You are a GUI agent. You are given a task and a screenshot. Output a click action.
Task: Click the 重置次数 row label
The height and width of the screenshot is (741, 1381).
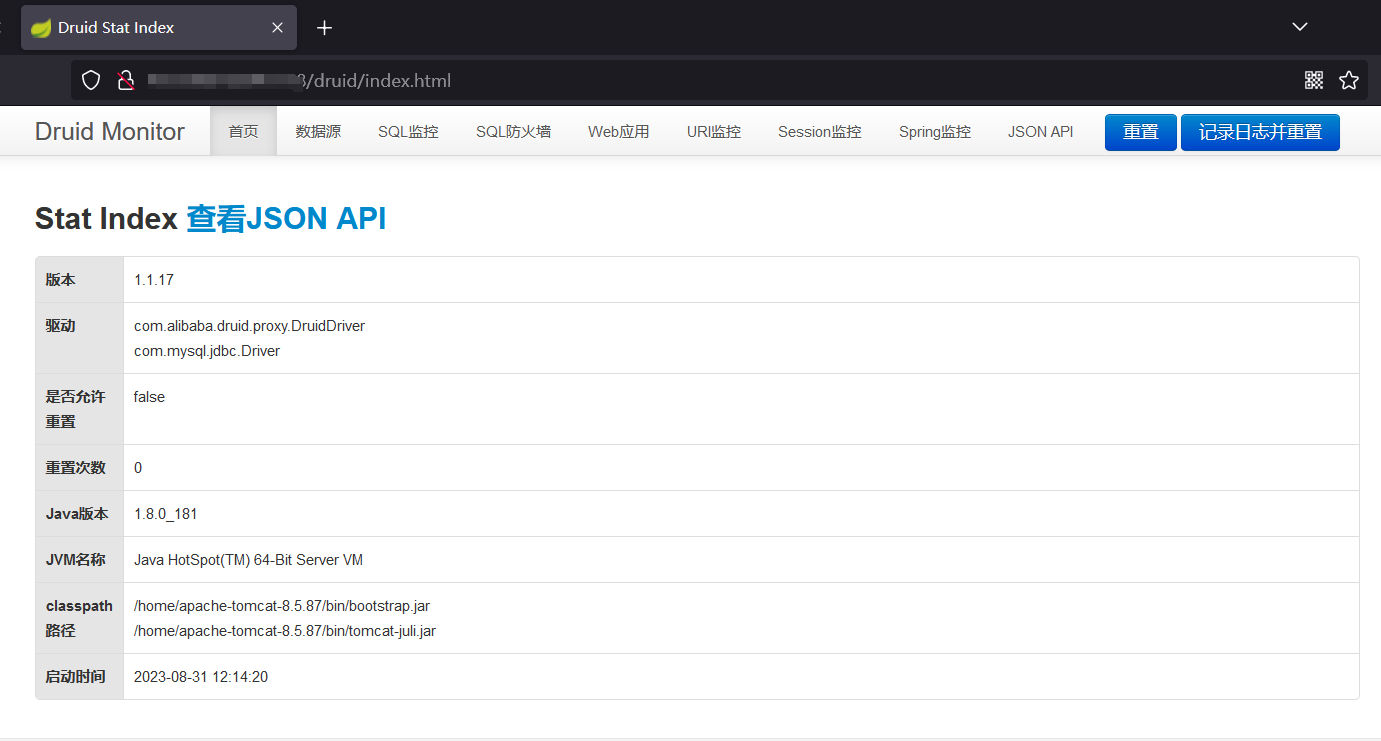pyautogui.click(x=75, y=468)
